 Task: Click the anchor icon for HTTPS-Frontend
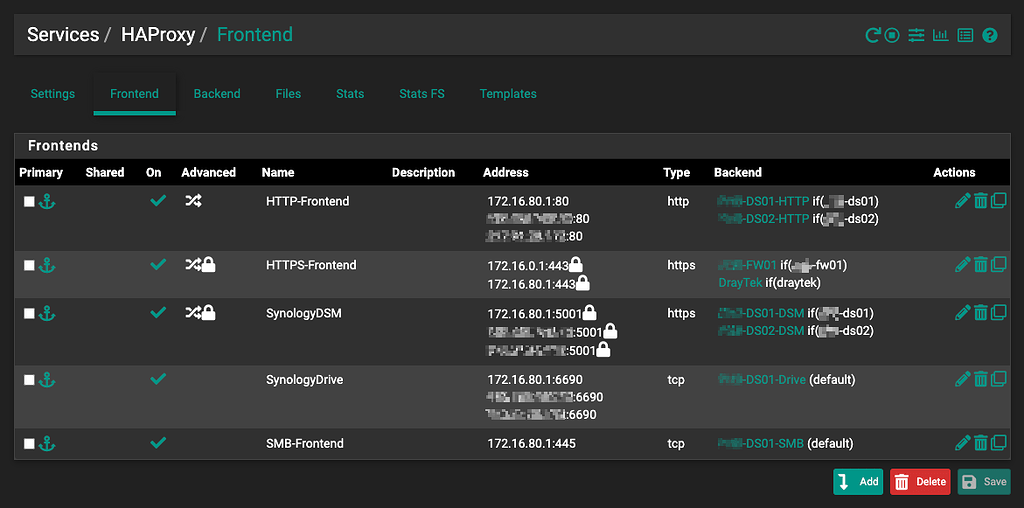(x=47, y=265)
